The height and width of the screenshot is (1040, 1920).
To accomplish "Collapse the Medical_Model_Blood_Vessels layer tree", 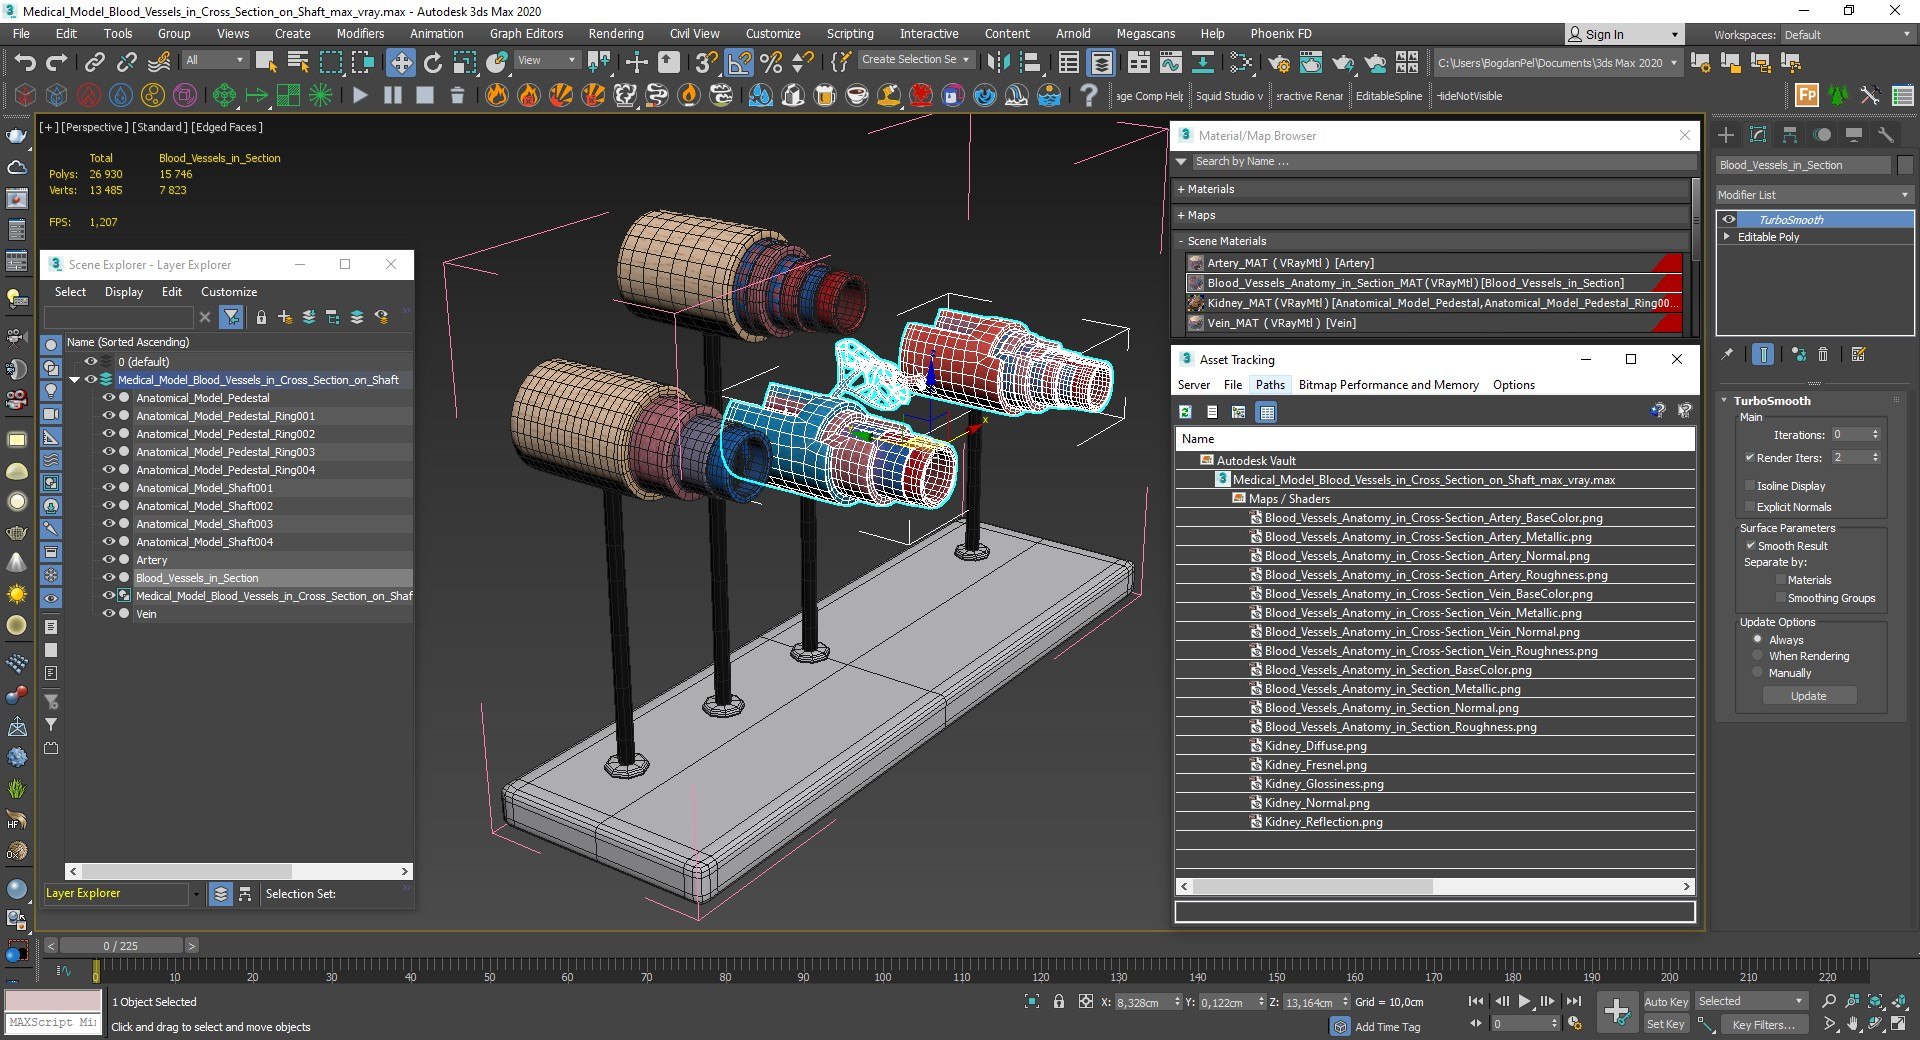I will 75,380.
